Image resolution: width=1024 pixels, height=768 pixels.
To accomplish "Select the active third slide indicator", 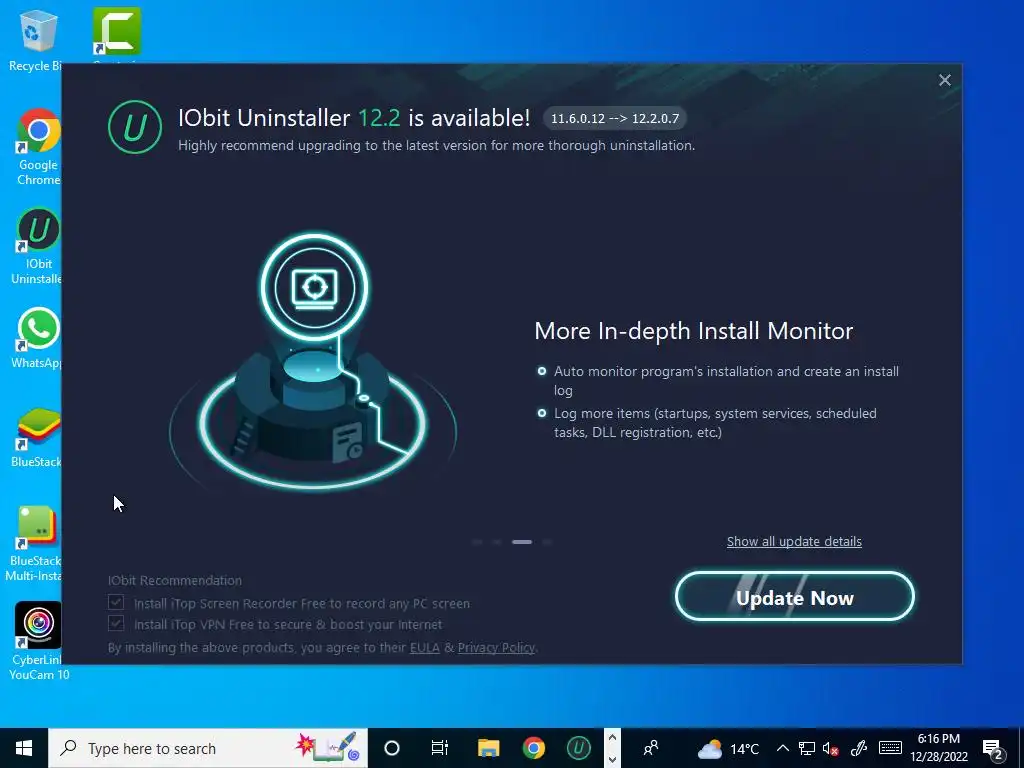I will click(x=522, y=542).
